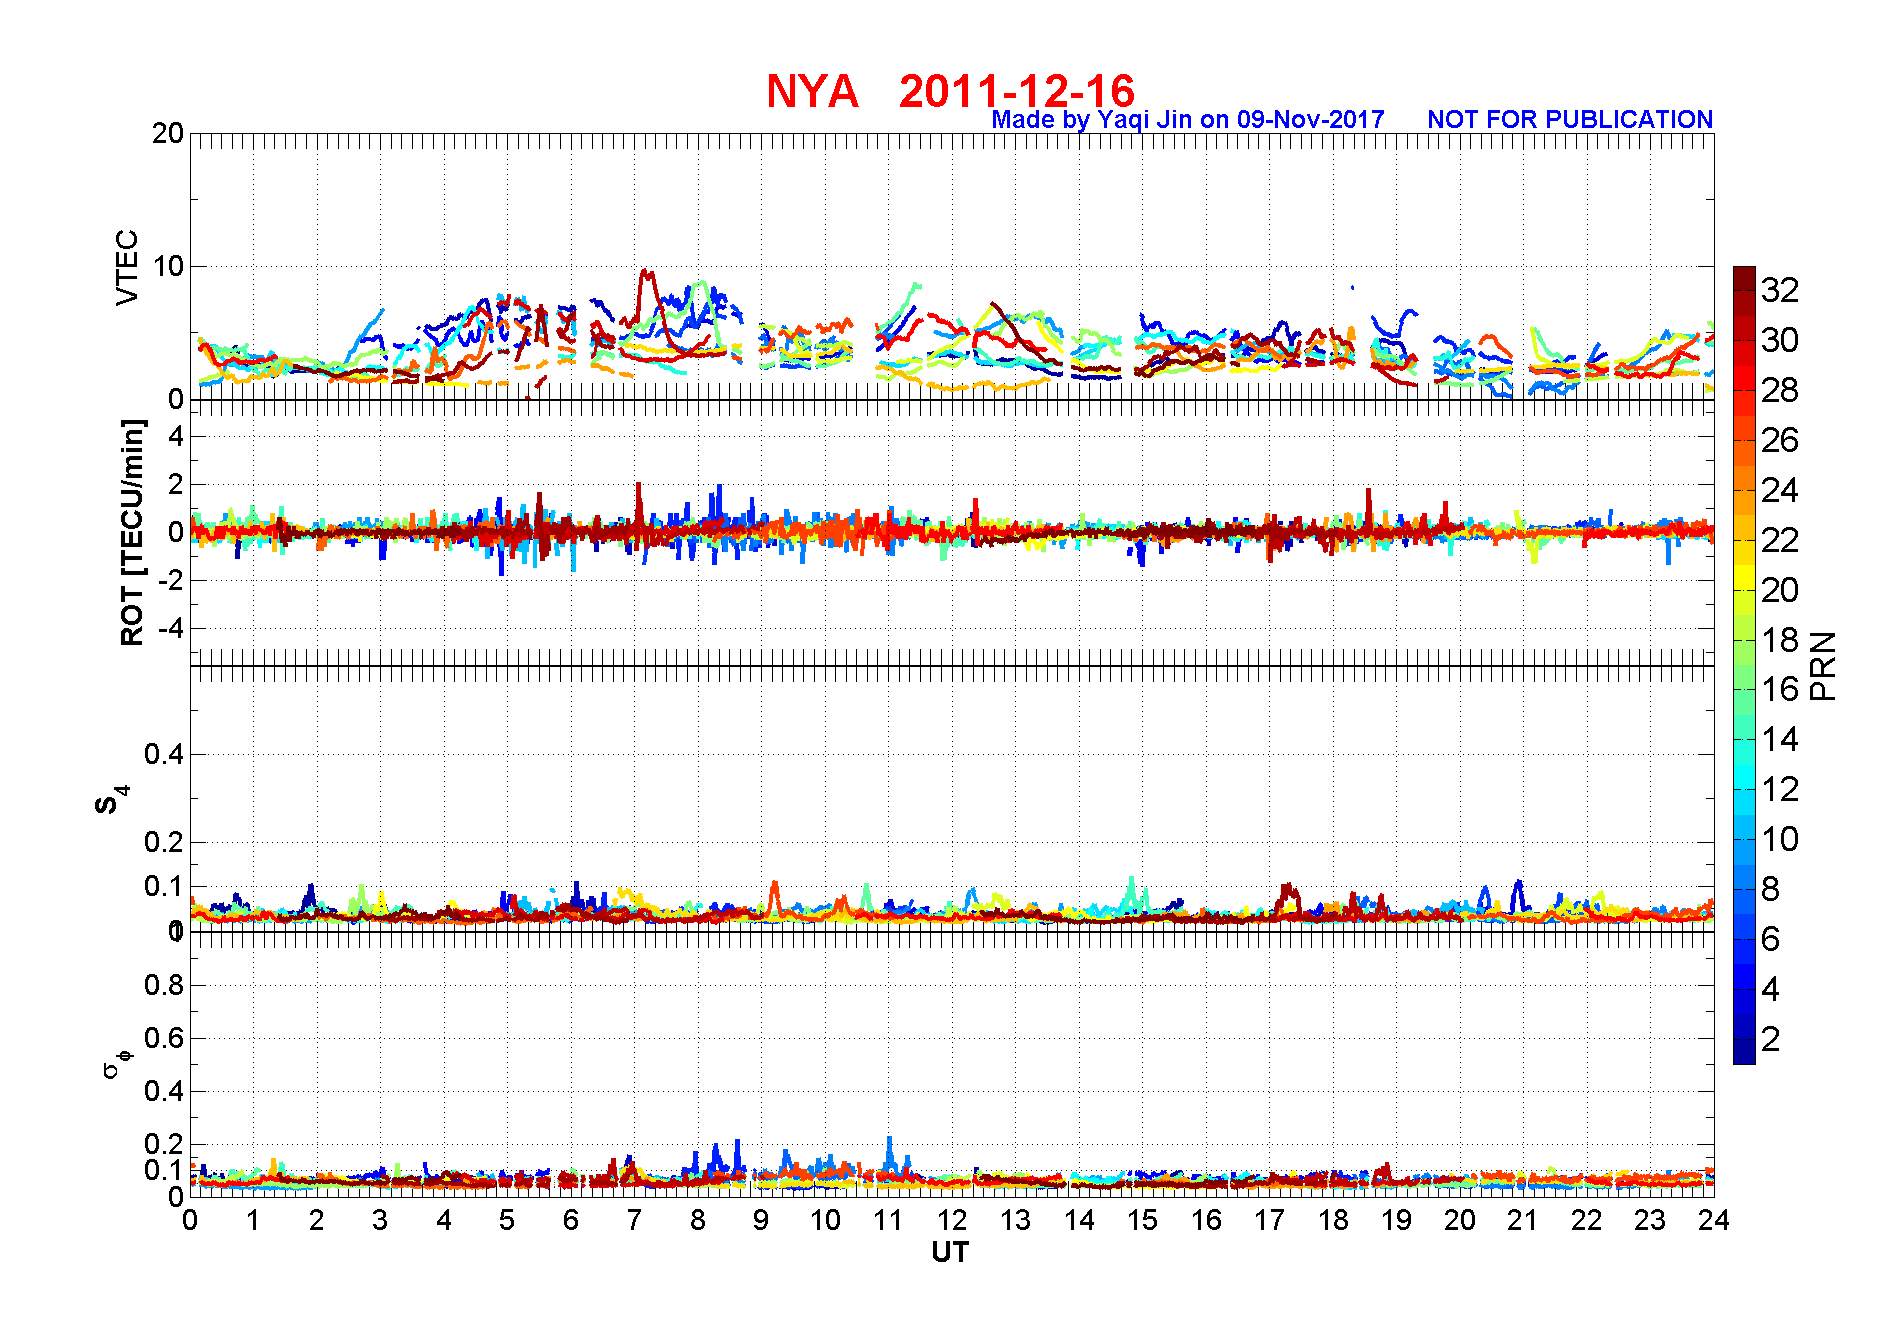The width and height of the screenshot is (1904, 1330).
Task: Select the S4 y-axis label
Action: coord(110,800)
